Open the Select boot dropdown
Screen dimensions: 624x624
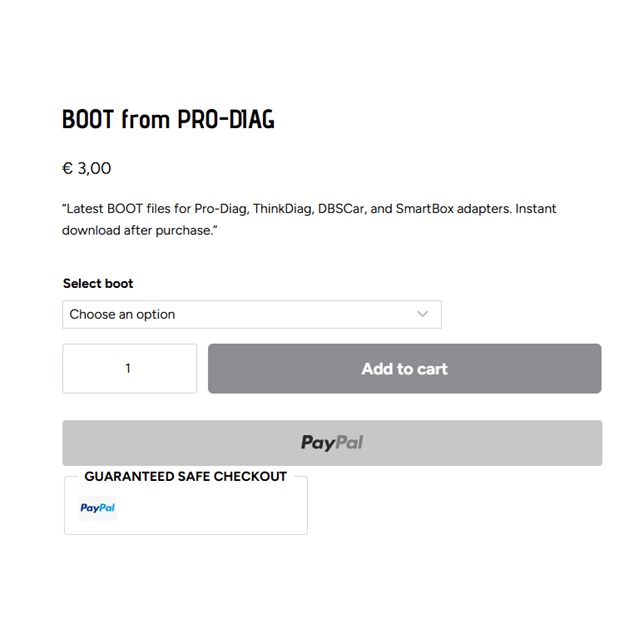coord(251,314)
